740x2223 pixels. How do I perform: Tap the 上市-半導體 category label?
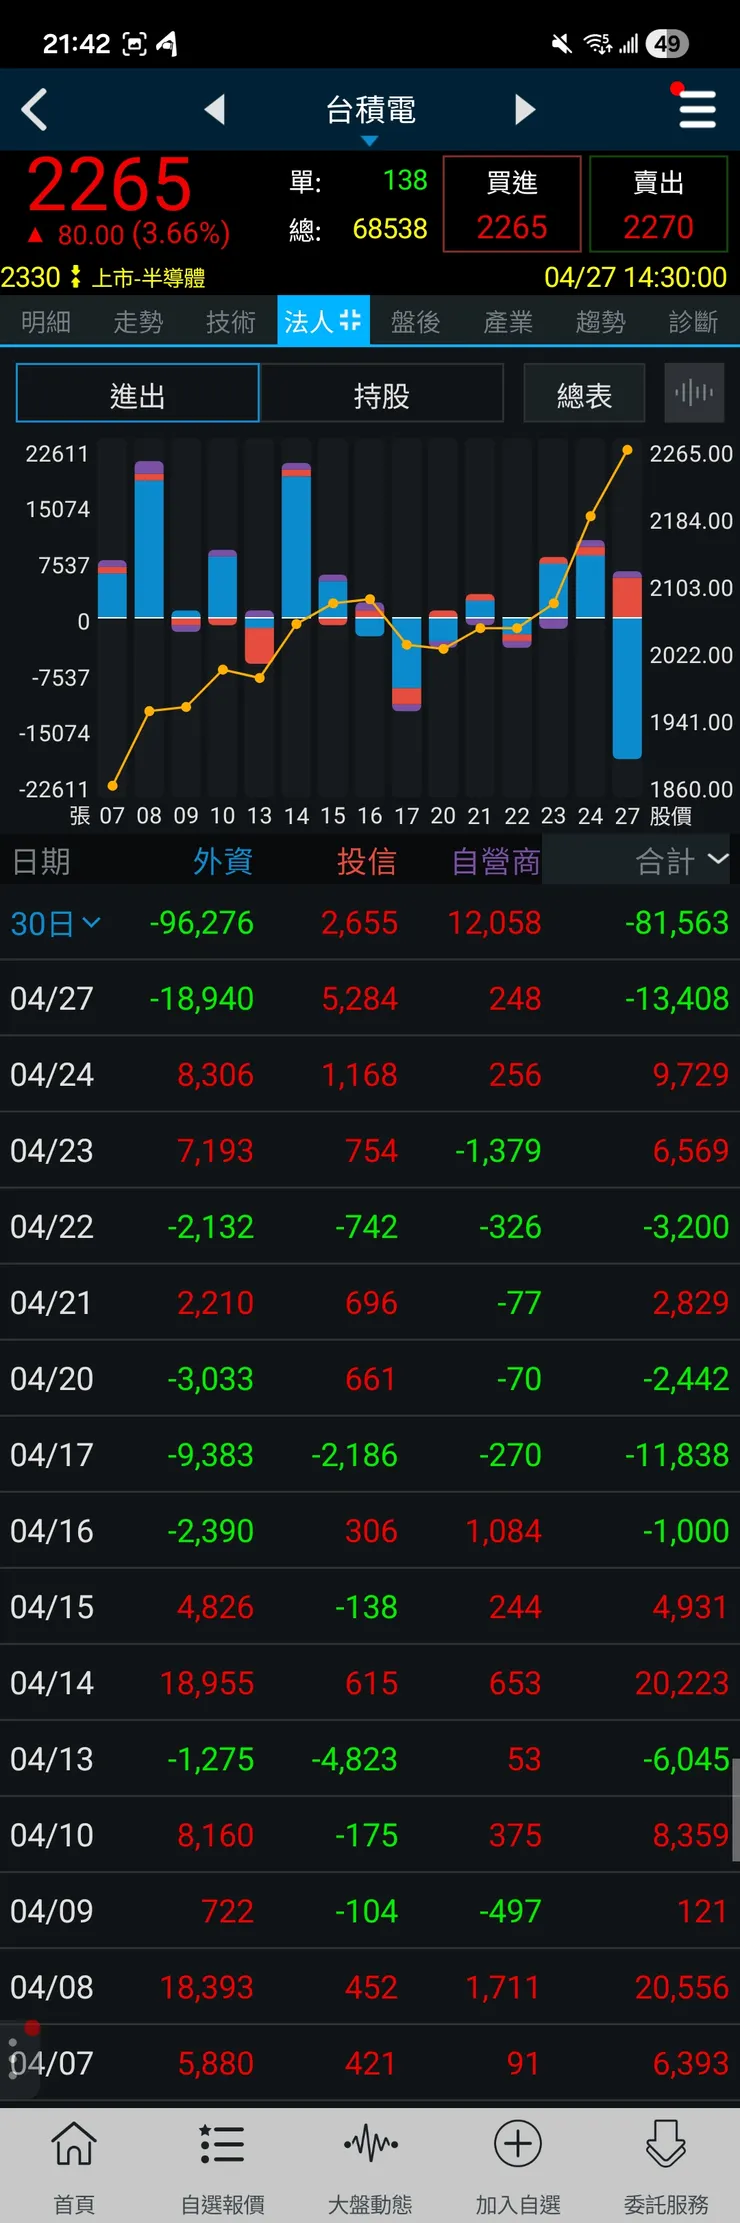click(148, 278)
